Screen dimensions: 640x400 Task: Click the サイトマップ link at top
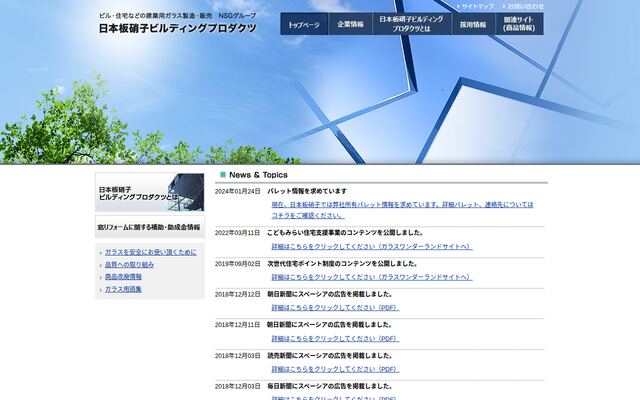point(478,7)
